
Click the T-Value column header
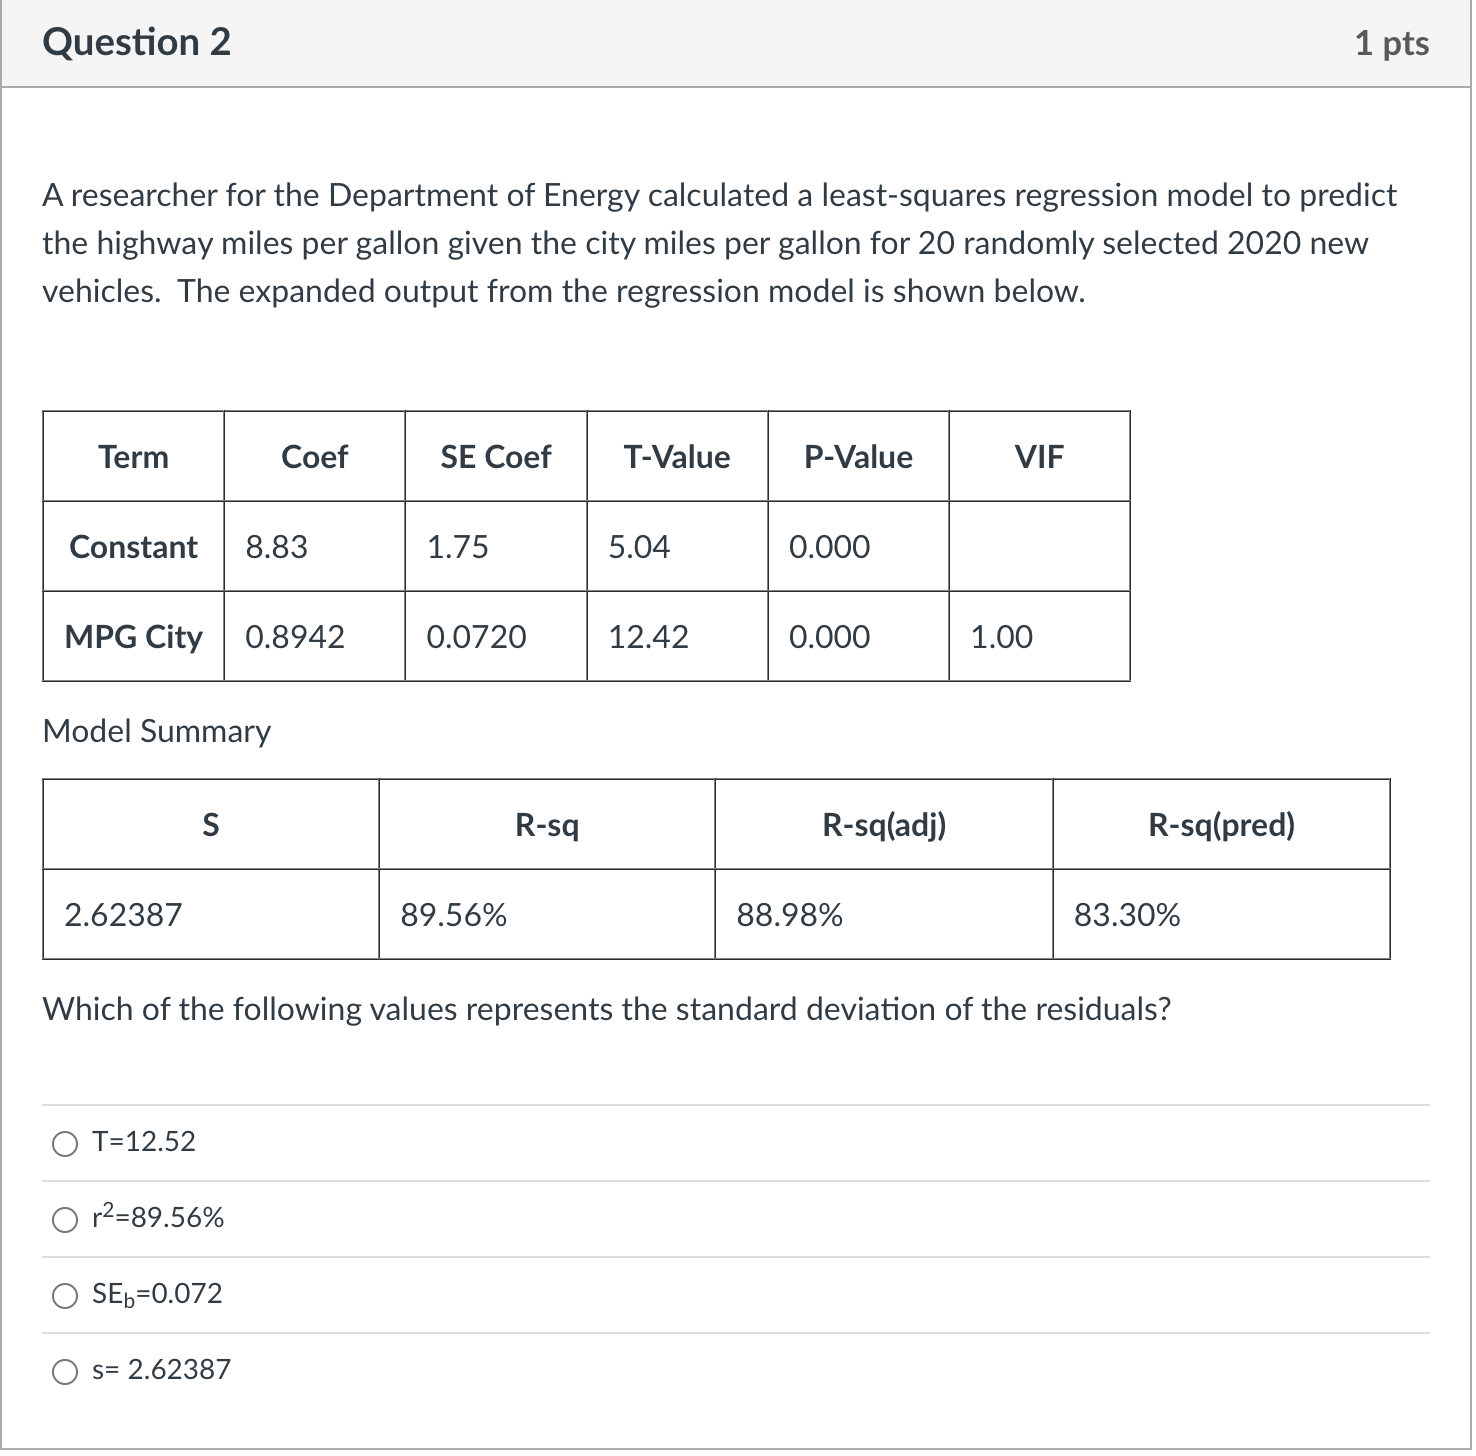click(677, 457)
